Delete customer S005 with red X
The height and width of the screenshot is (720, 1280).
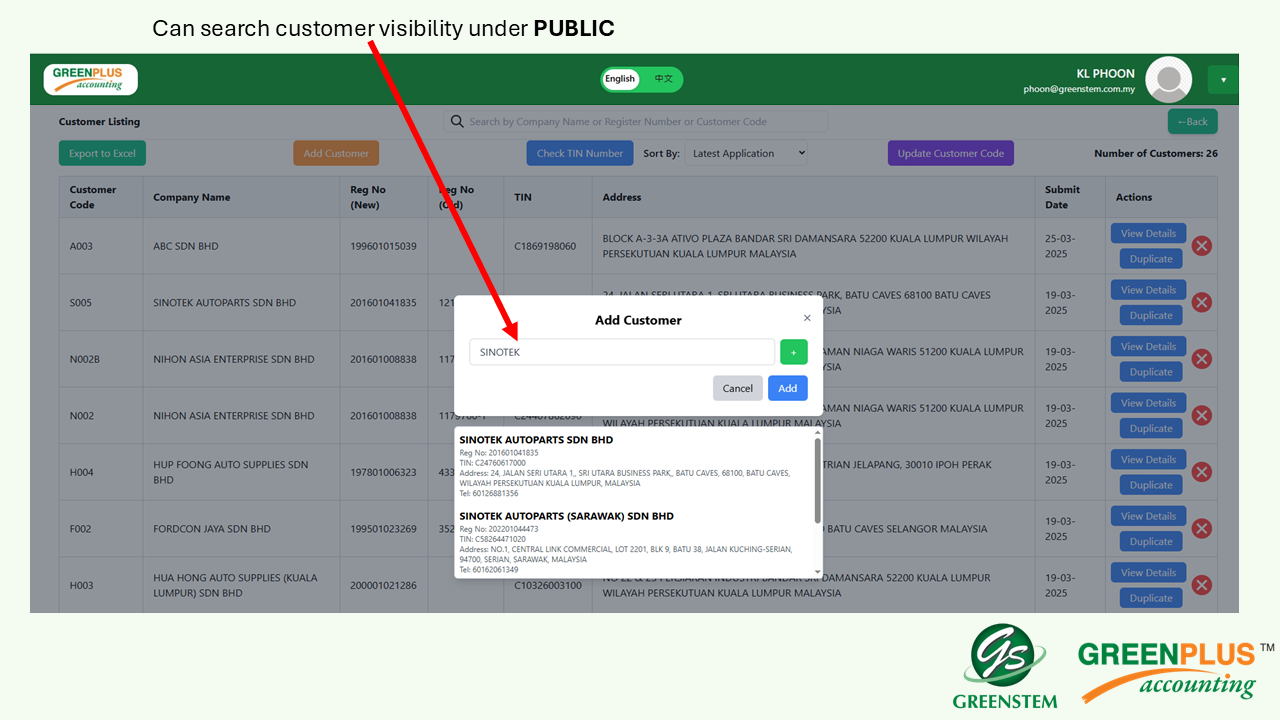tap(1202, 302)
